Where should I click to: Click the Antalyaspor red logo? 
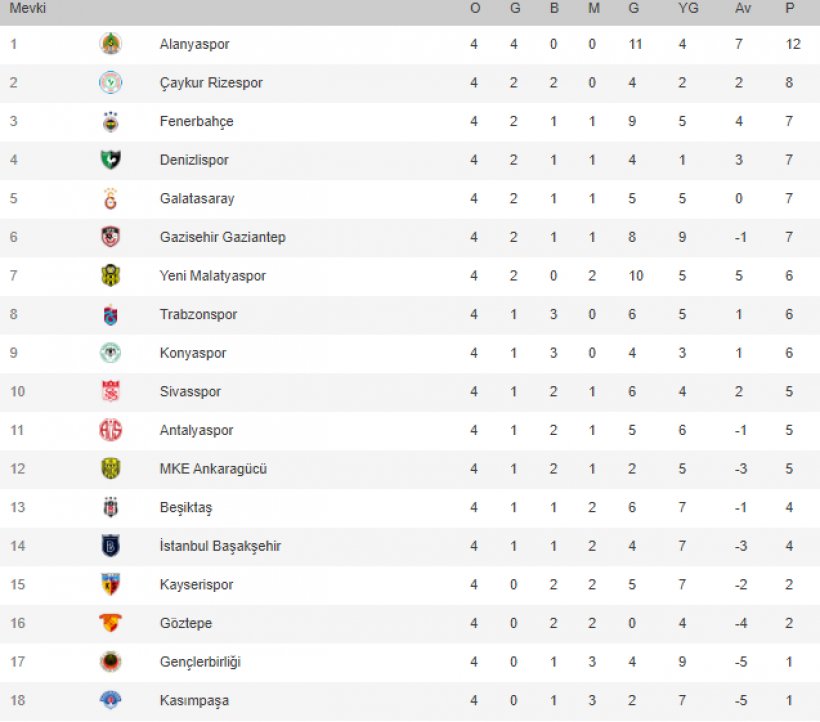coord(110,430)
